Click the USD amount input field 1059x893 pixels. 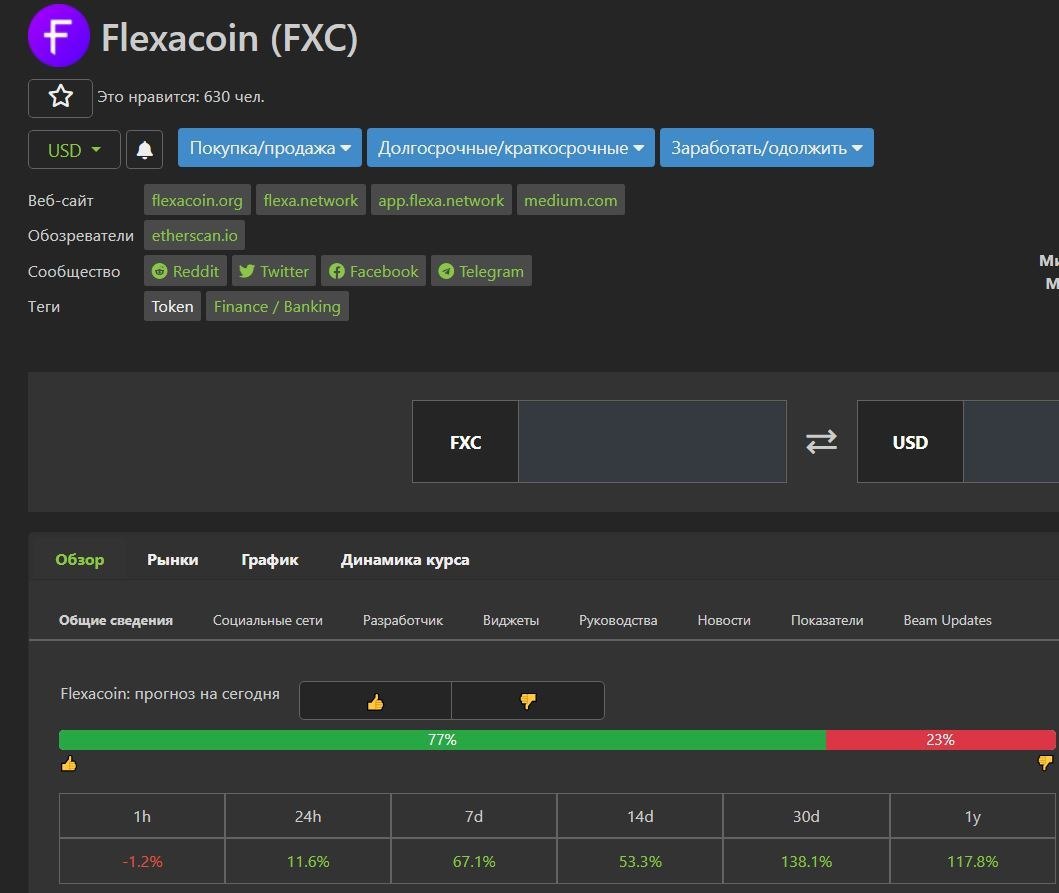click(x=1011, y=442)
